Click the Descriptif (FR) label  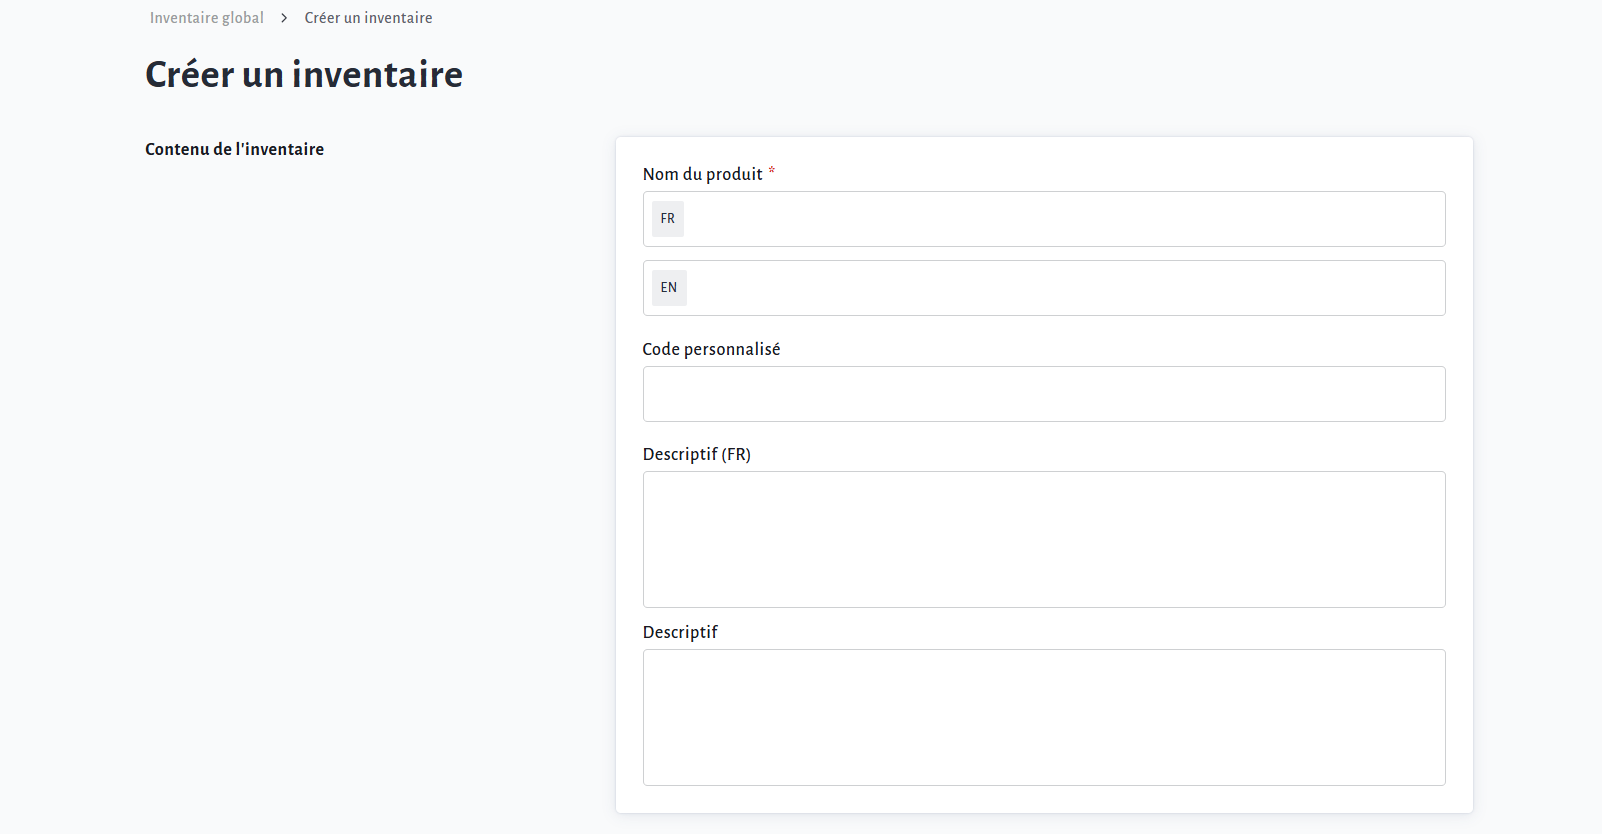pyautogui.click(x=697, y=454)
